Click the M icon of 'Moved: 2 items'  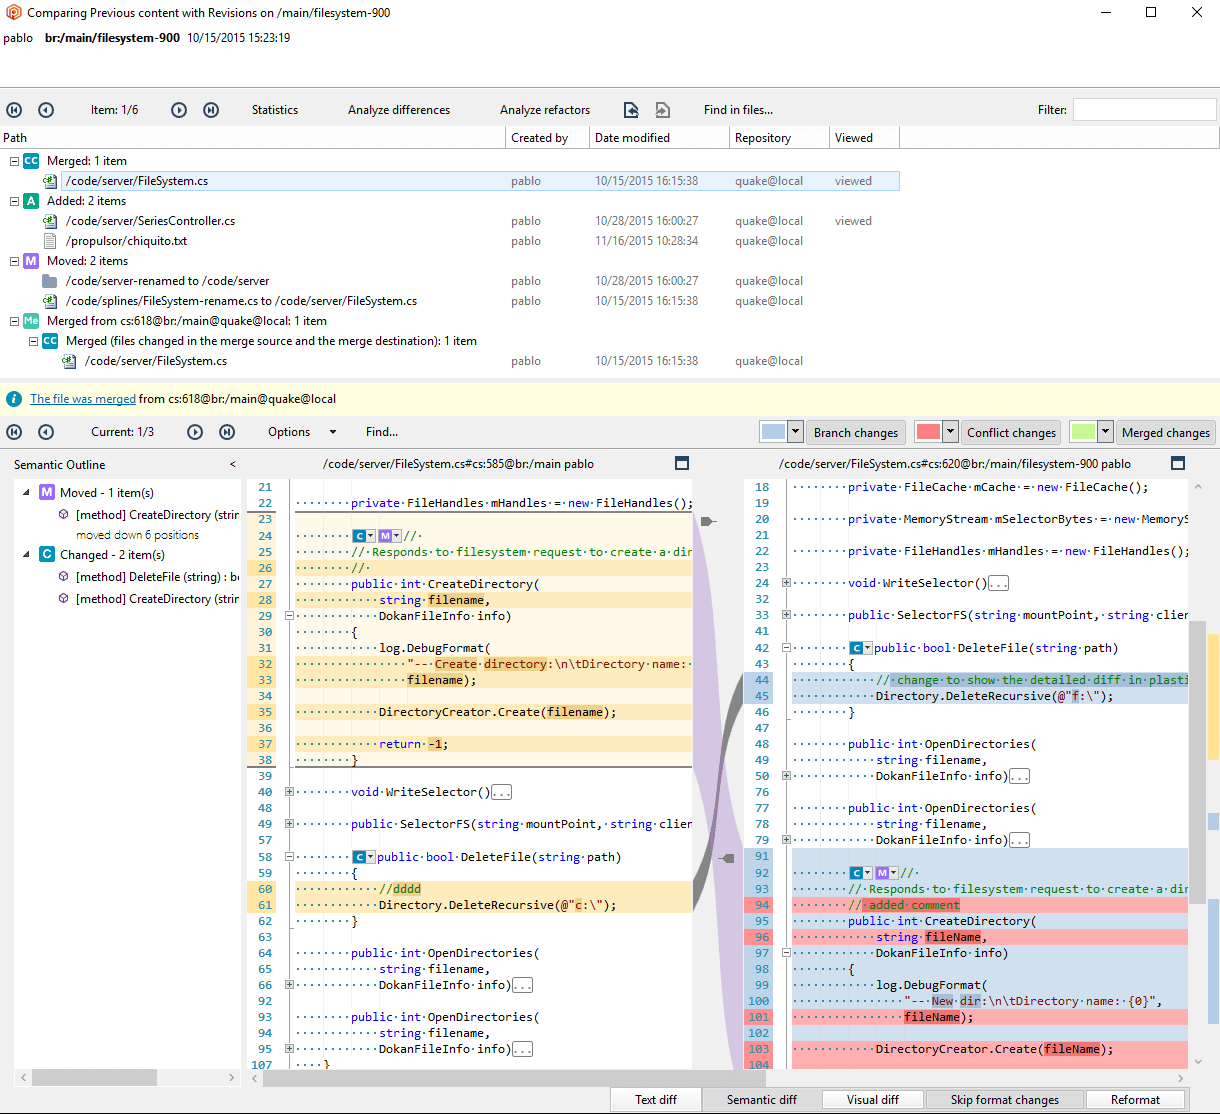pyautogui.click(x=31, y=261)
